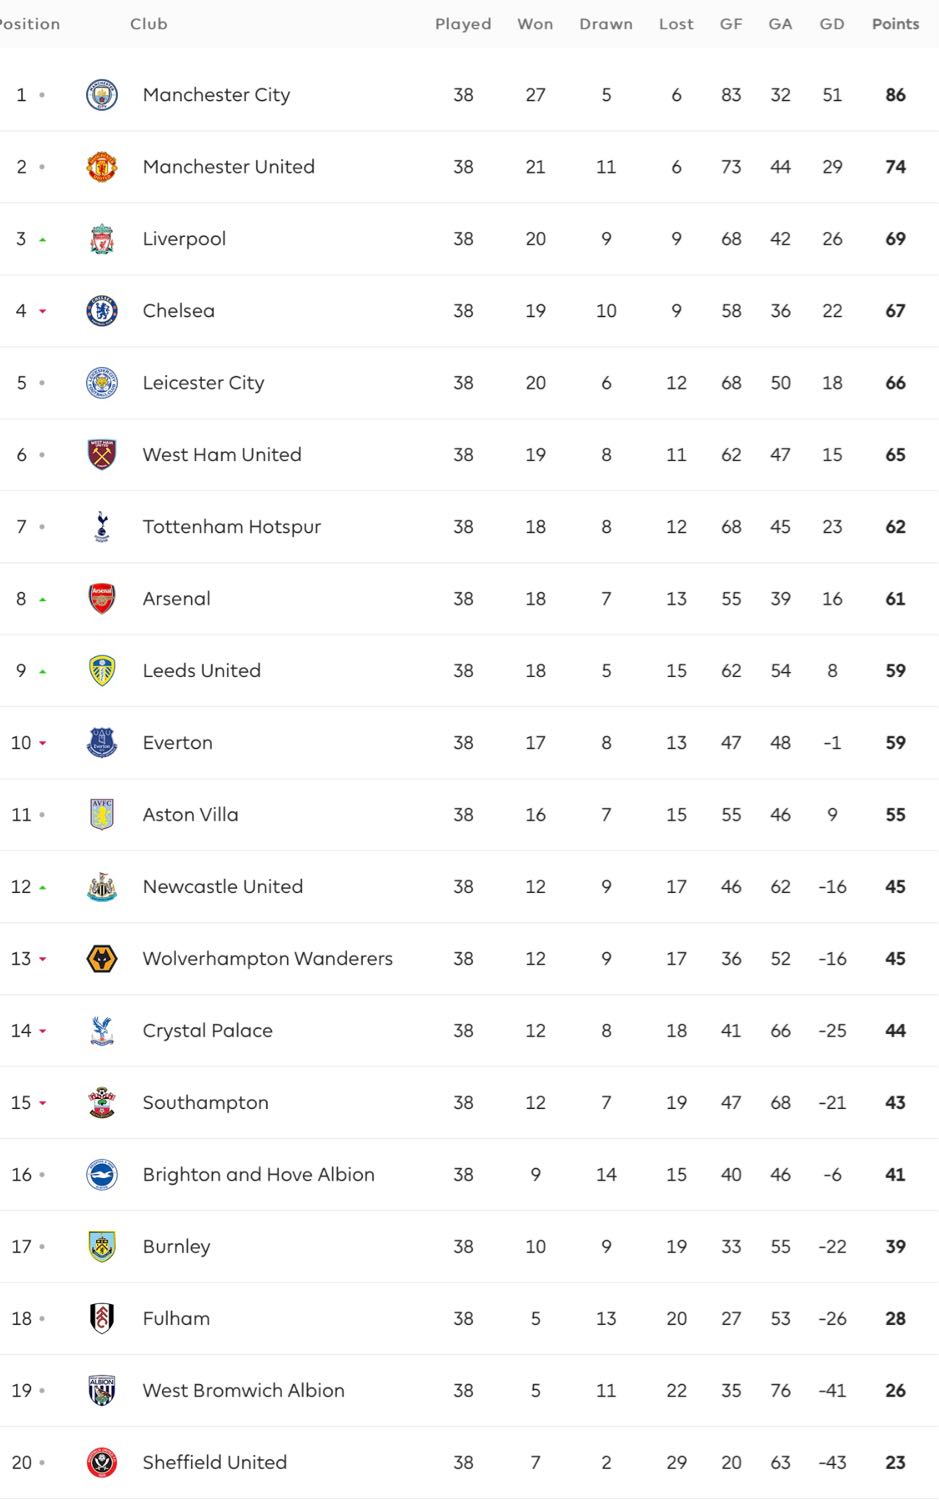Screen dimensions: 939x1500
Task: Click the Manchester City club crest
Action: tap(102, 95)
